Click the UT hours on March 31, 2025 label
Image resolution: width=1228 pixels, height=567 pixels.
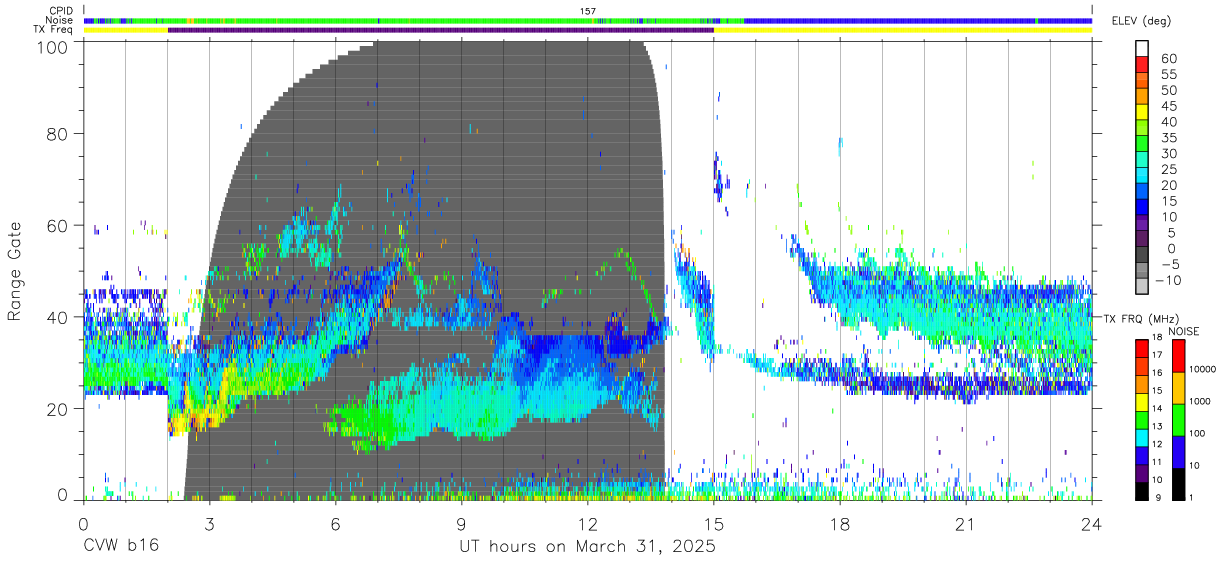(x=587, y=547)
